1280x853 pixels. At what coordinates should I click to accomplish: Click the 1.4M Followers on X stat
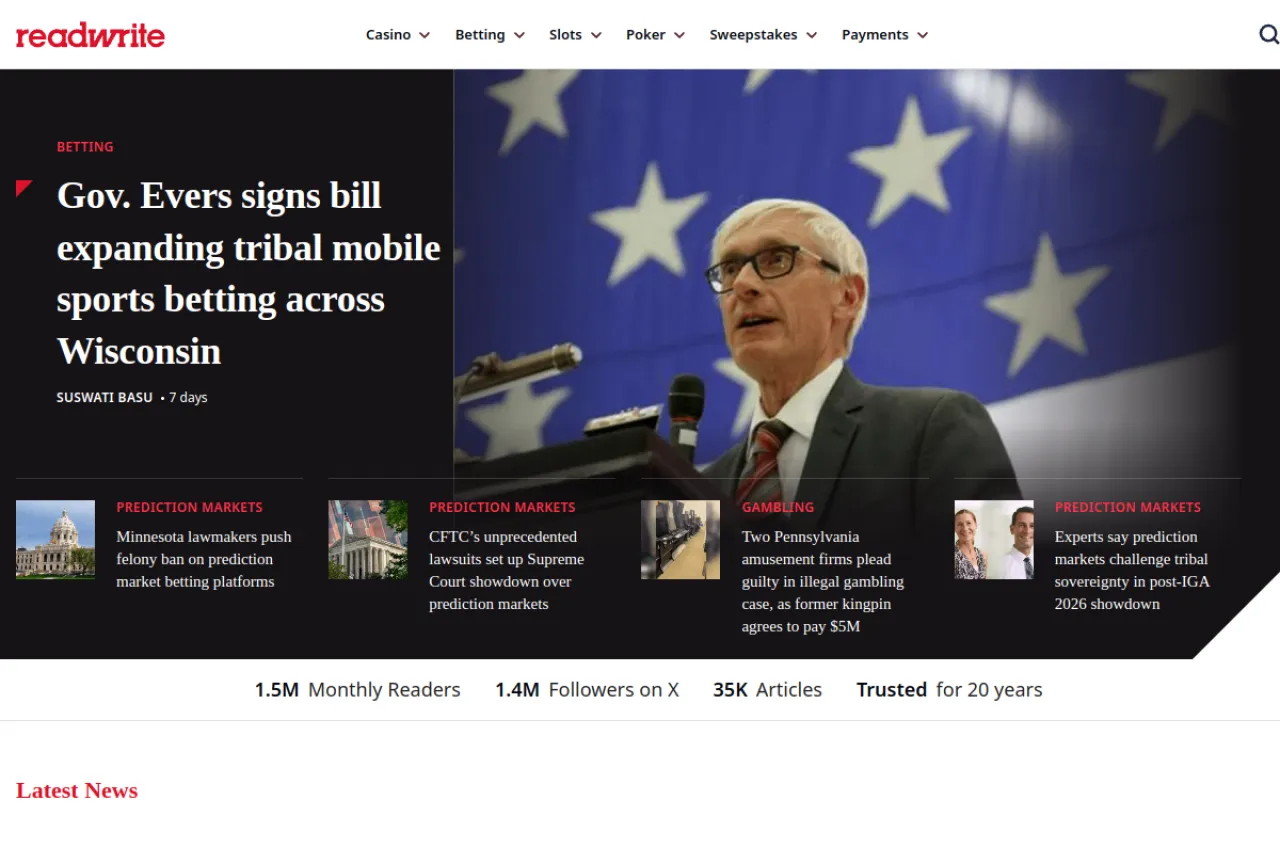[587, 690]
